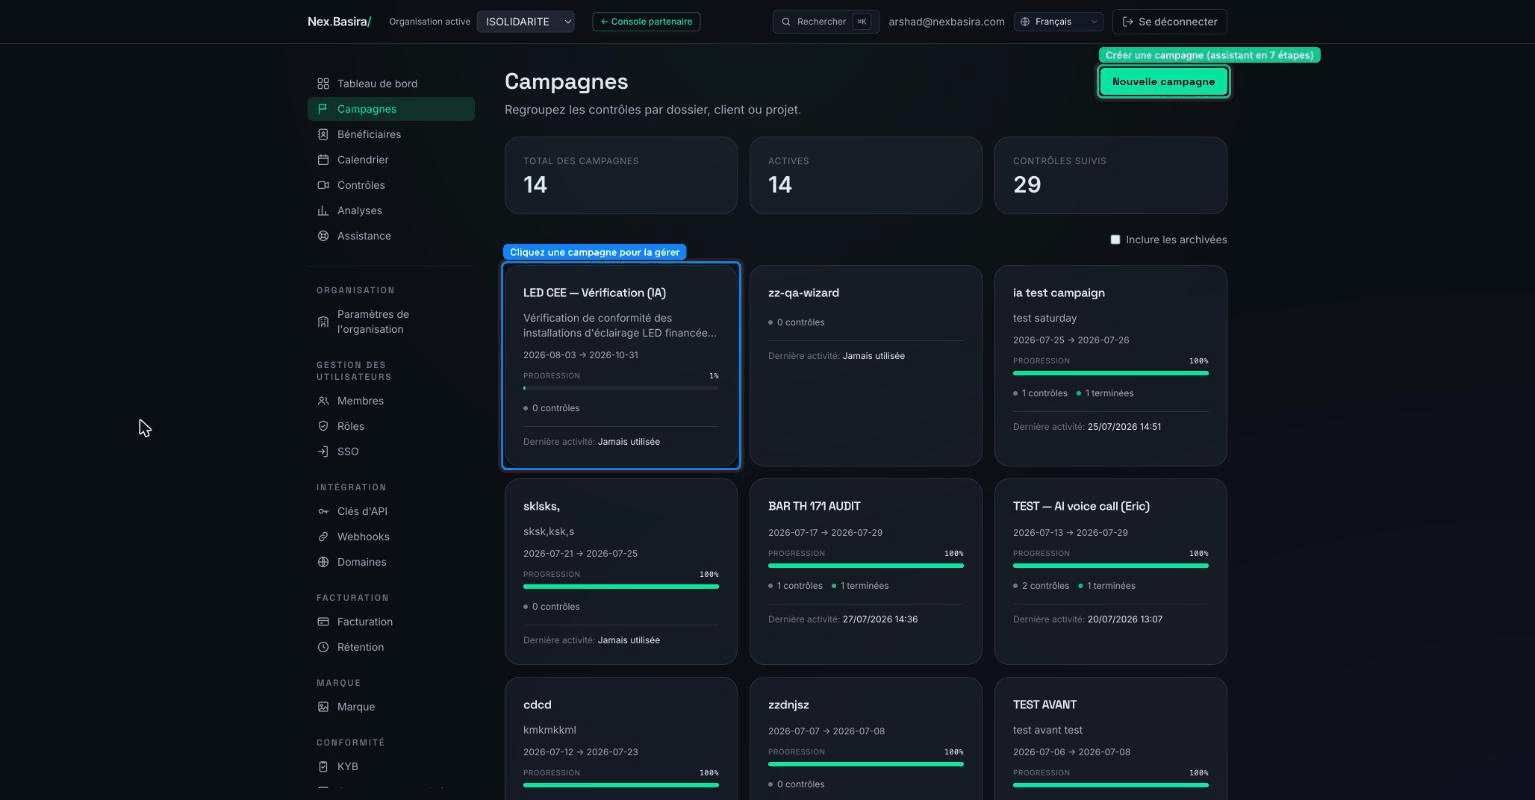1535x800 pixels.
Task: Click the Se déconnecter button
Action: pos(1169,21)
